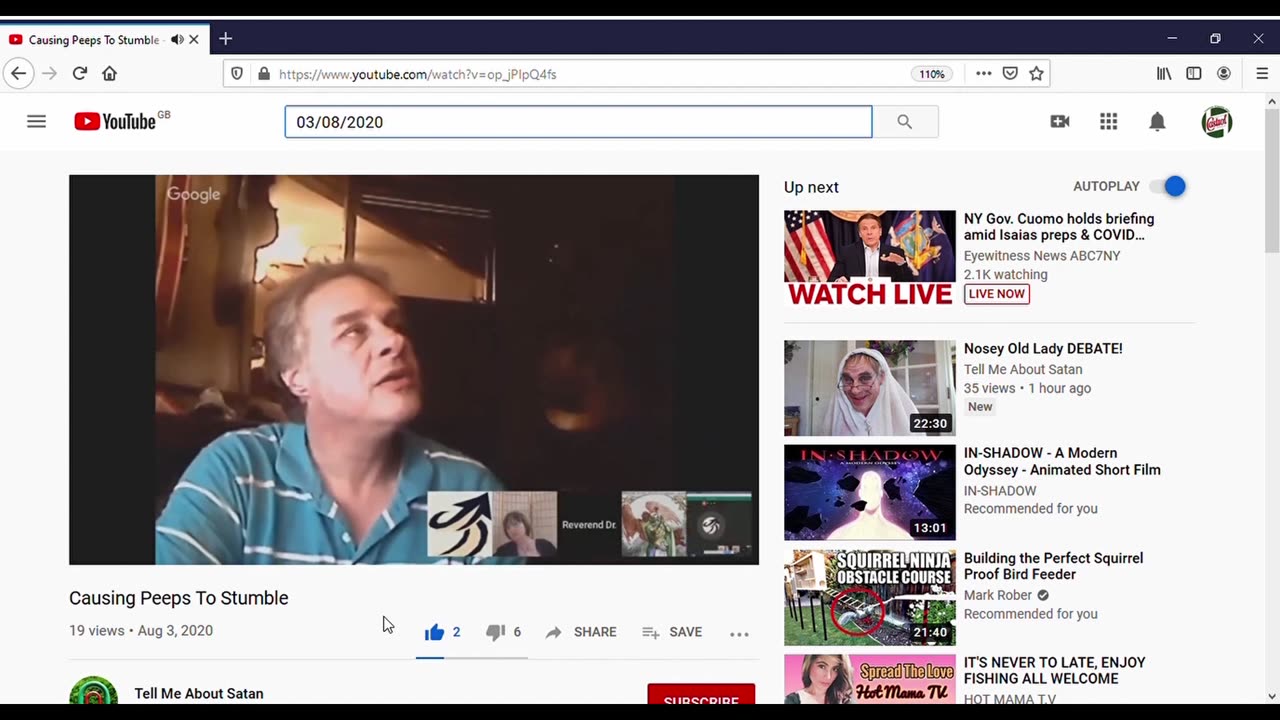
Task: Share the video via SHARE button
Action: [581, 632]
